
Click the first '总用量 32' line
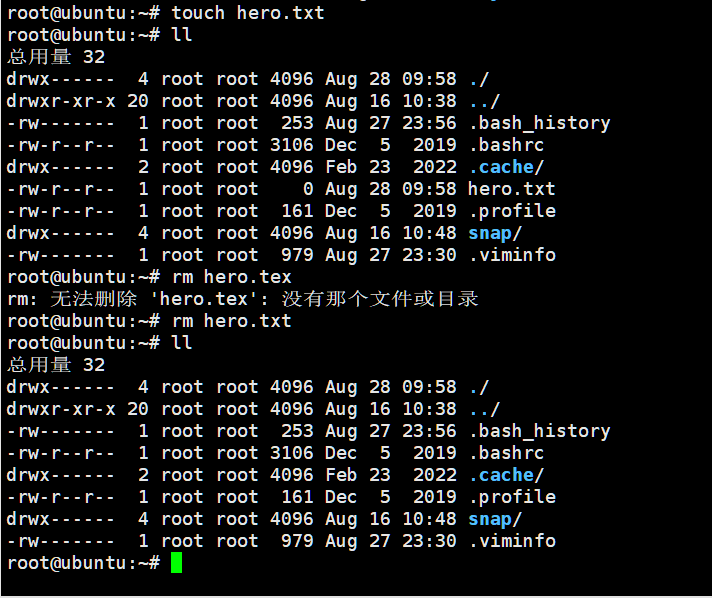coord(56,57)
